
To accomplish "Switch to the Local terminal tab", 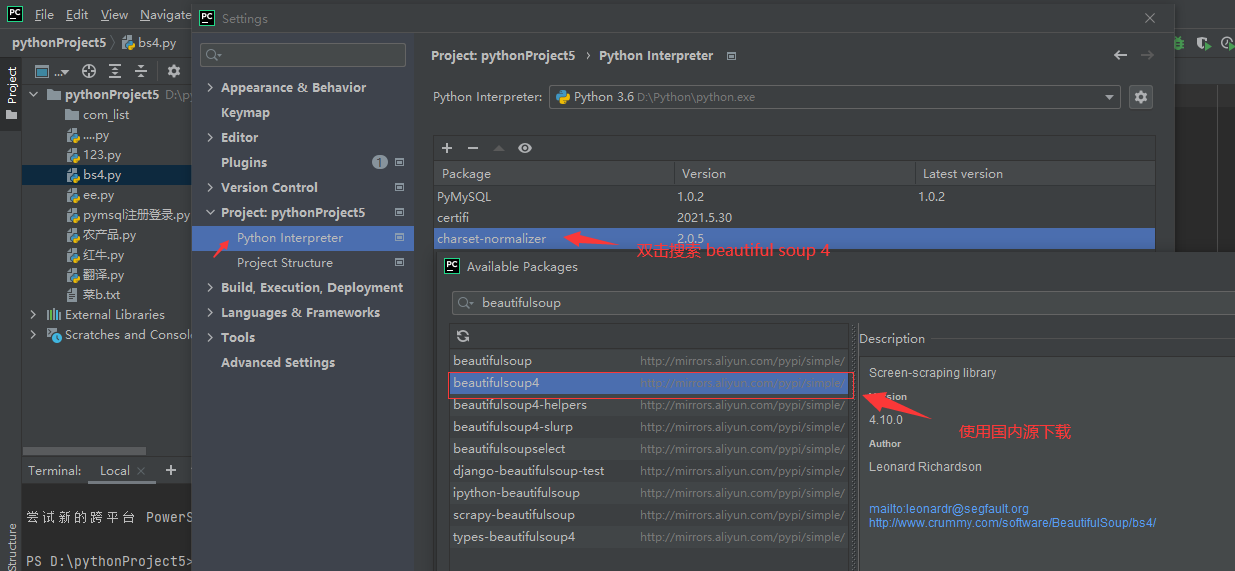I will [x=115, y=471].
